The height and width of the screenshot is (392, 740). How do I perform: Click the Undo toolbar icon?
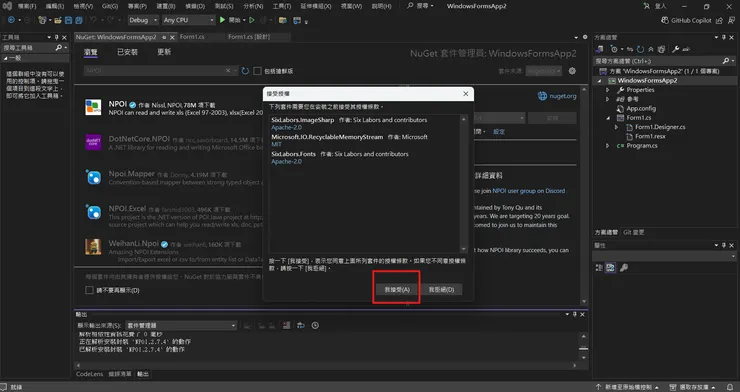(93, 20)
